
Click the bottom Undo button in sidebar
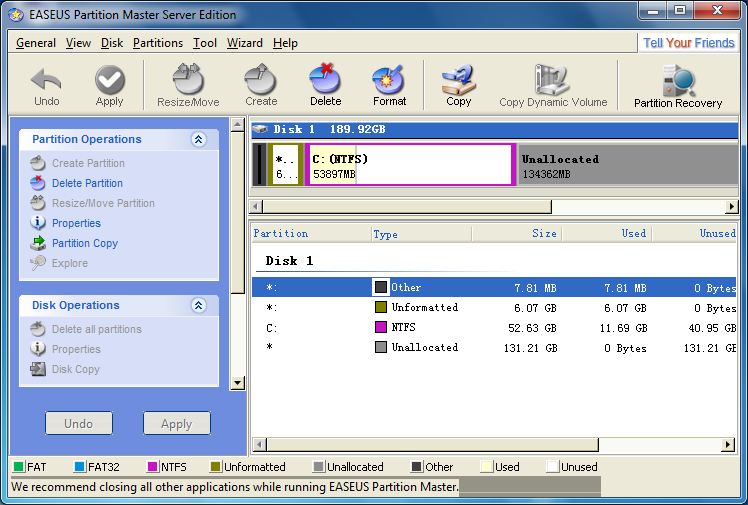pos(79,423)
